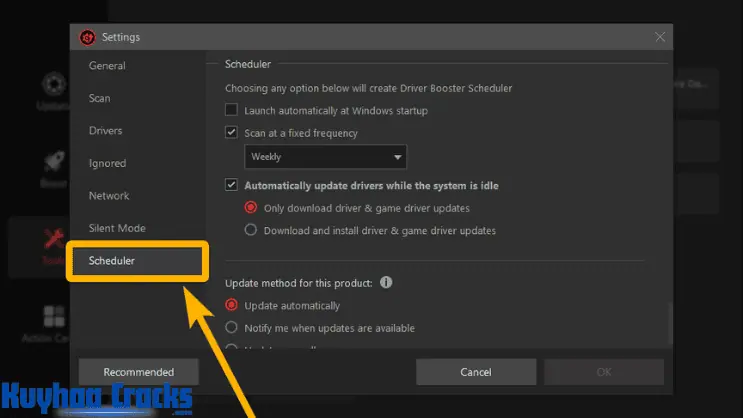The height and width of the screenshot is (418, 743).
Task: Open the Boost rocket icon in background sidebar
Action: (x=50, y=161)
